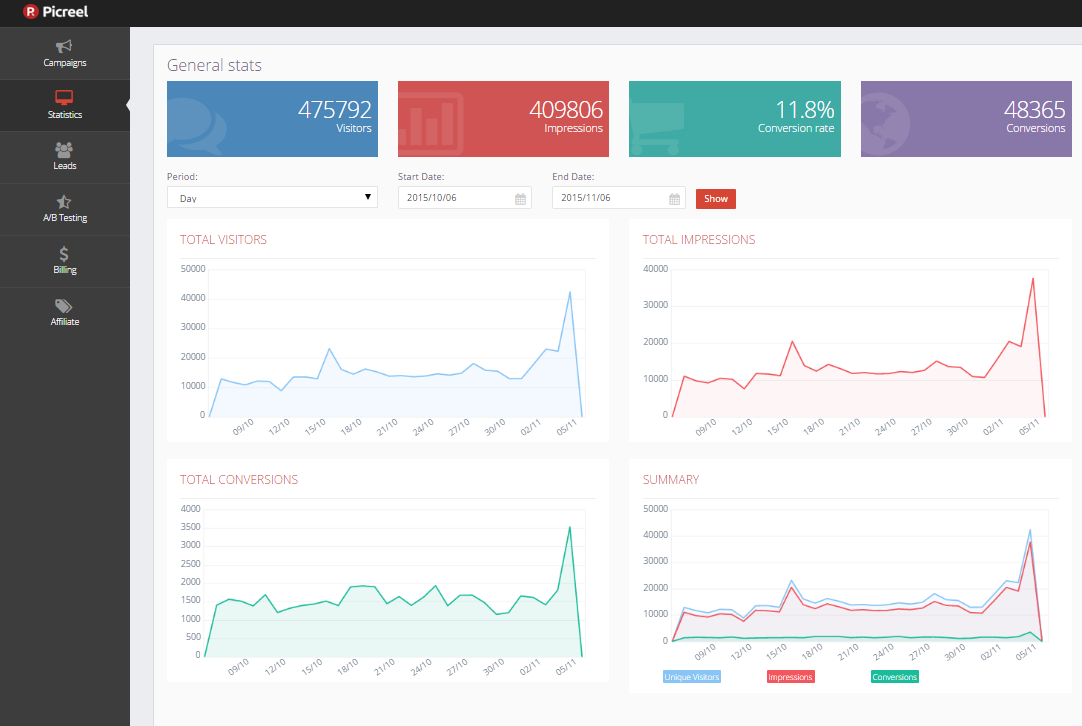Open Billing via the dollar icon

coord(63,254)
